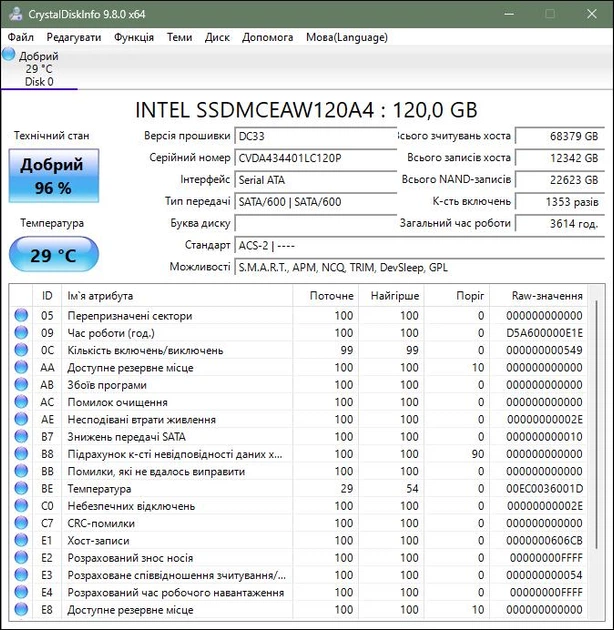
Task: Select the Збоїв програми row
Action: (298, 385)
